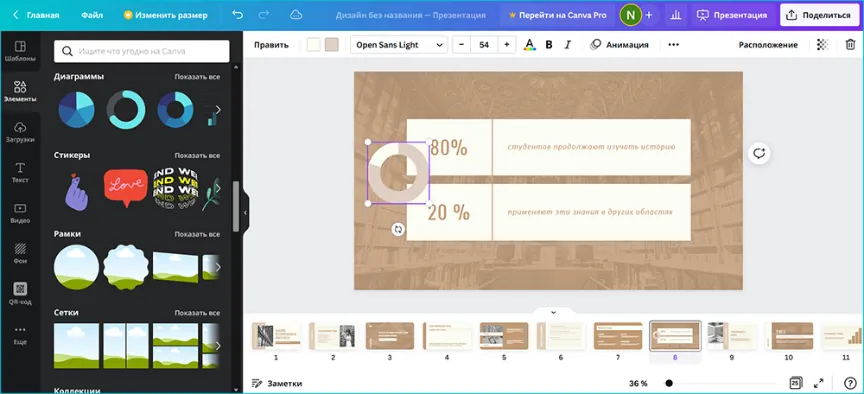
Task: Click the user avatar N
Action: 630,15
